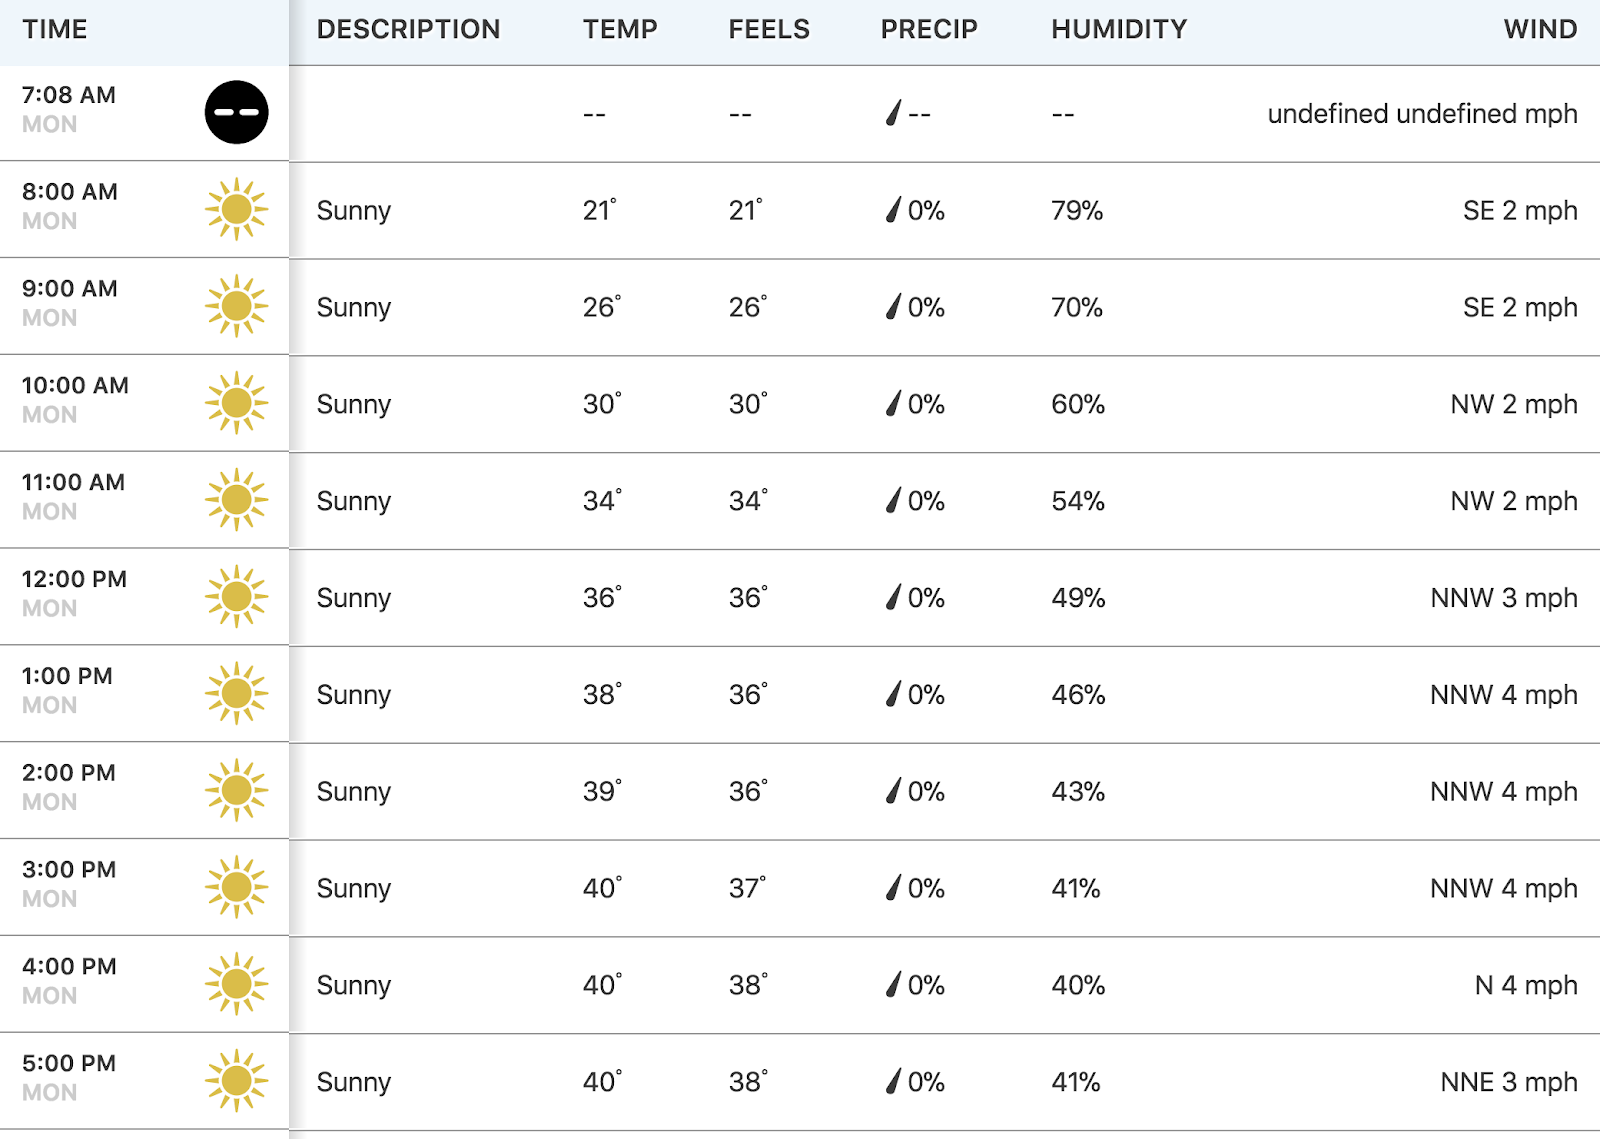Click the NNE 3 mph wind value

[x=1509, y=1082]
